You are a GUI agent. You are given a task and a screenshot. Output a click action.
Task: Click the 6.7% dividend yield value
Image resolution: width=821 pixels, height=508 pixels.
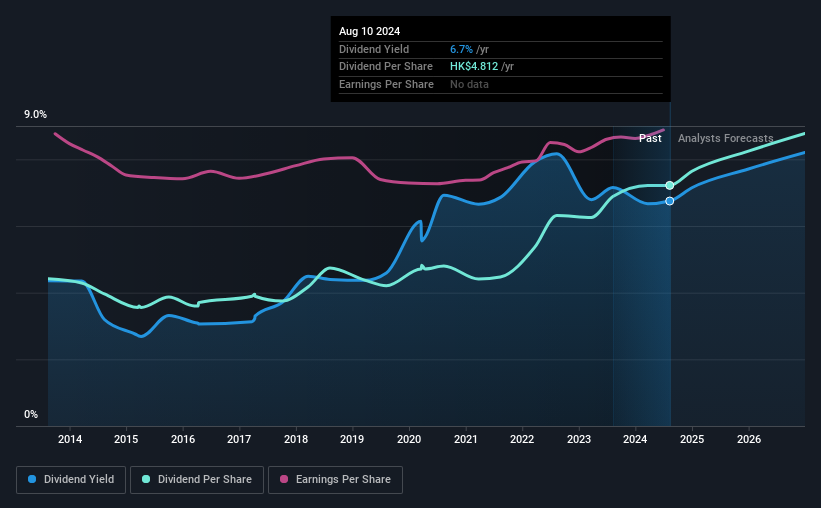tap(461, 49)
